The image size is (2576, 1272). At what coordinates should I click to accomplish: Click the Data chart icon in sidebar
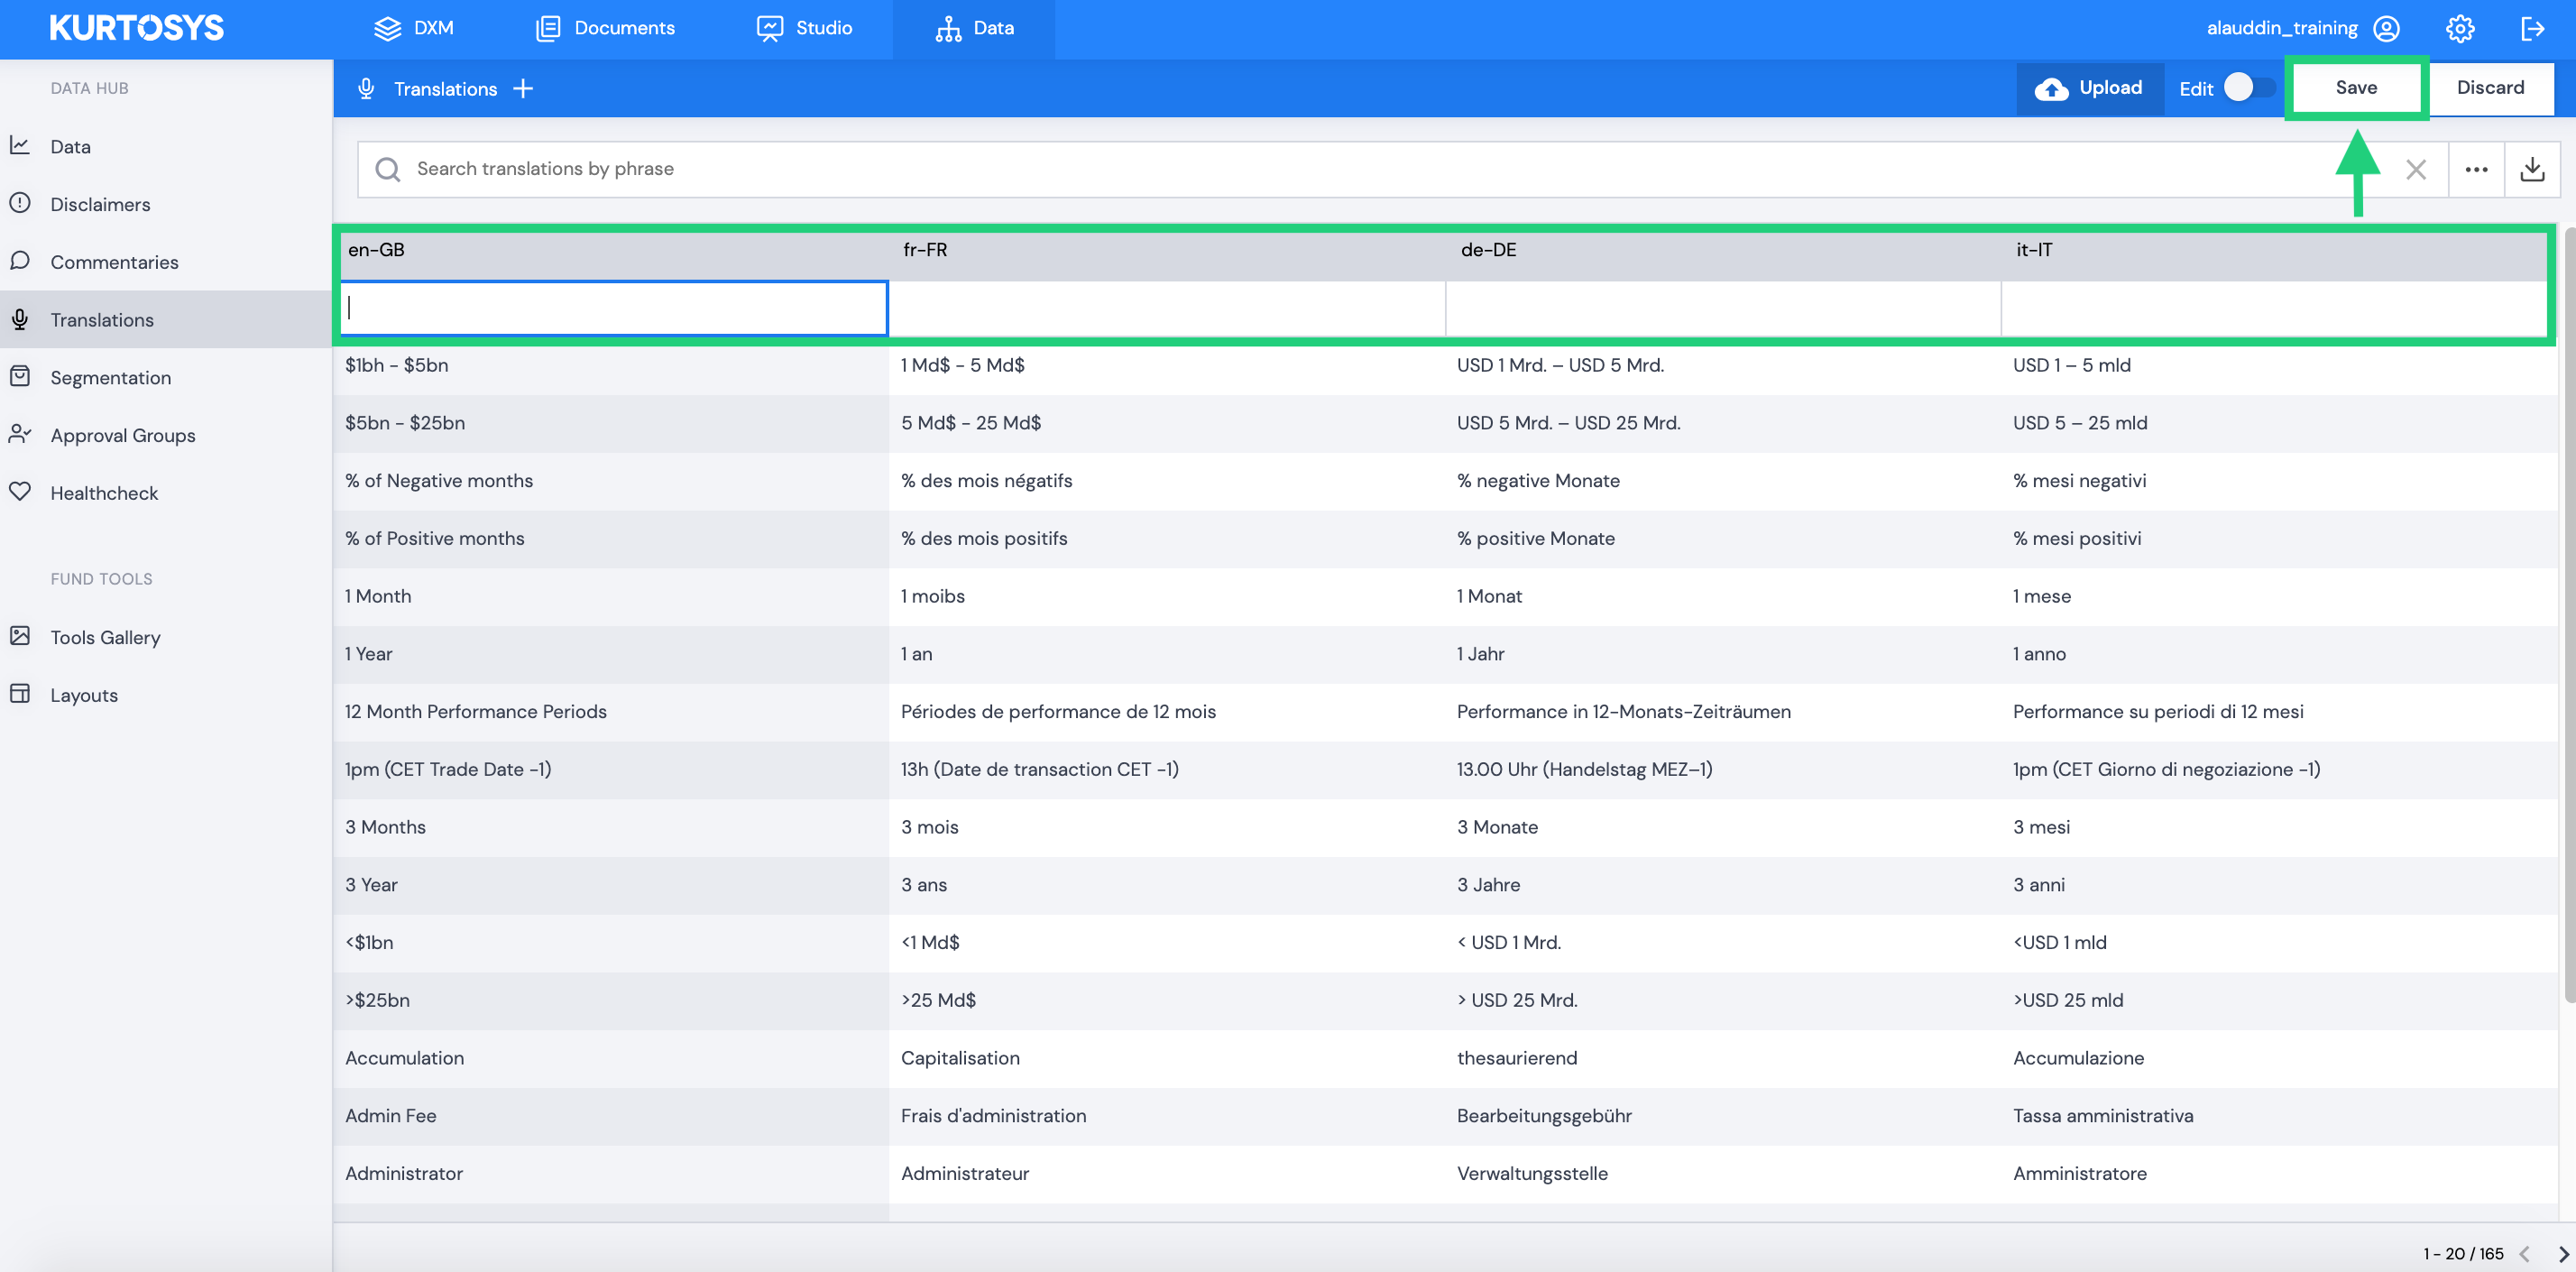pyautogui.click(x=20, y=146)
